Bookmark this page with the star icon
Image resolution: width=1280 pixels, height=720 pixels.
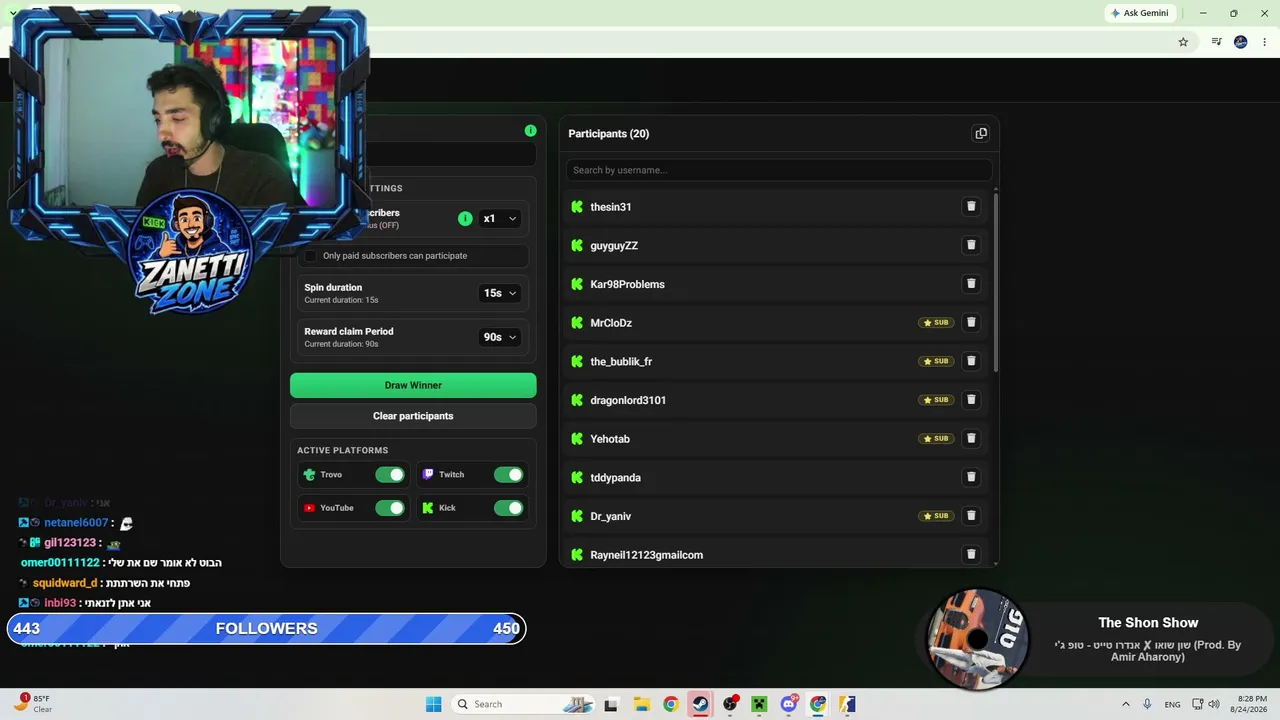pyautogui.click(x=1183, y=42)
